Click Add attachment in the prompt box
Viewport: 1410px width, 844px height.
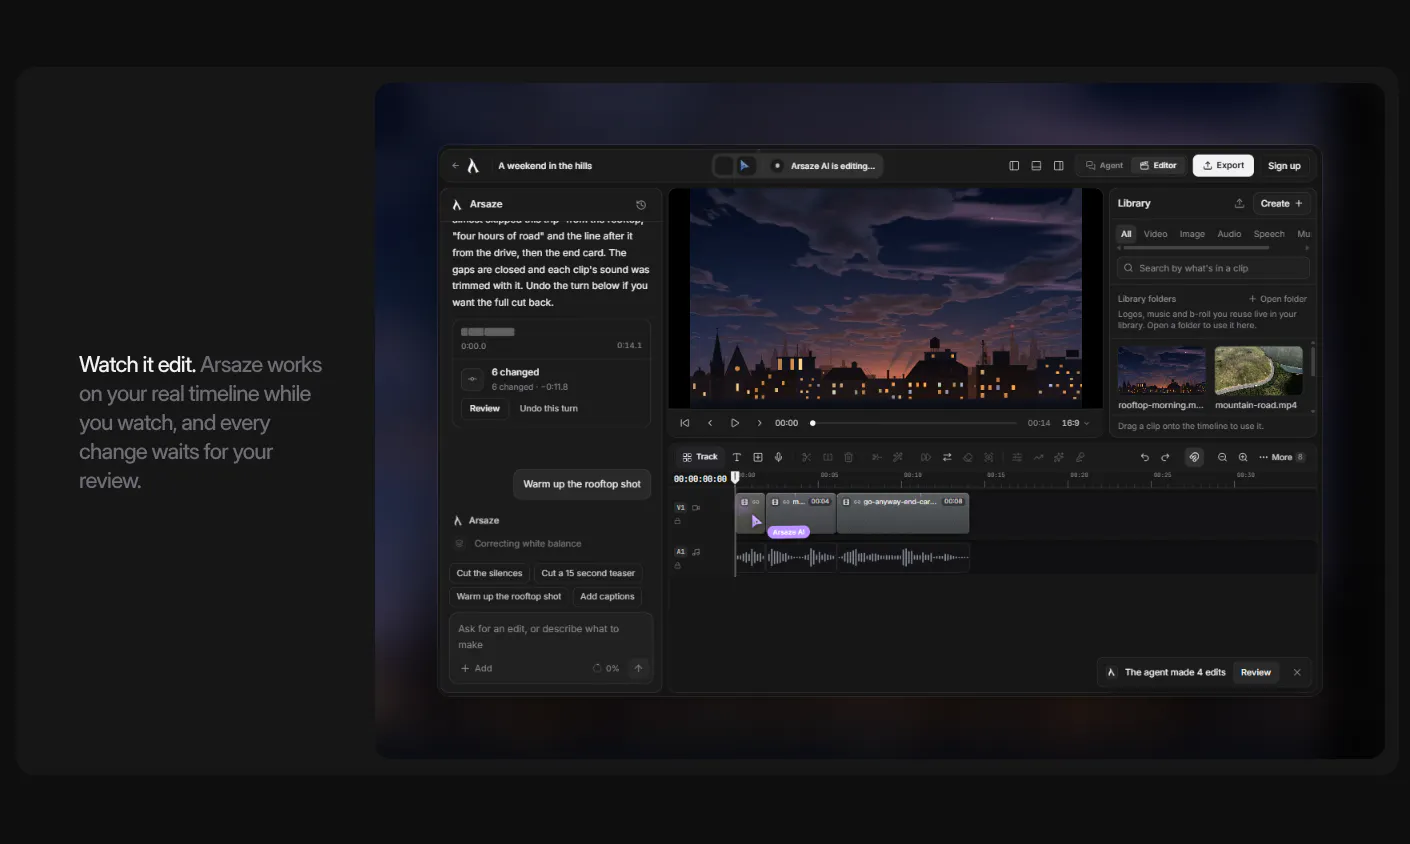pos(476,668)
